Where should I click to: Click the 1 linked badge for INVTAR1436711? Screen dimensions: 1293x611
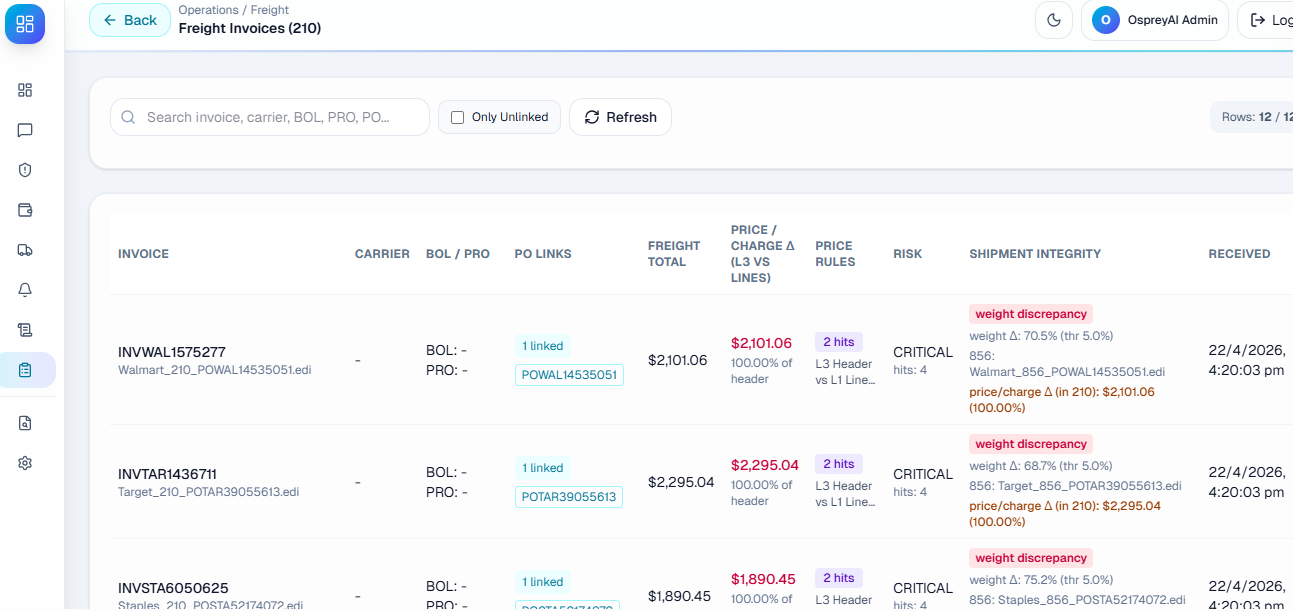(543, 468)
